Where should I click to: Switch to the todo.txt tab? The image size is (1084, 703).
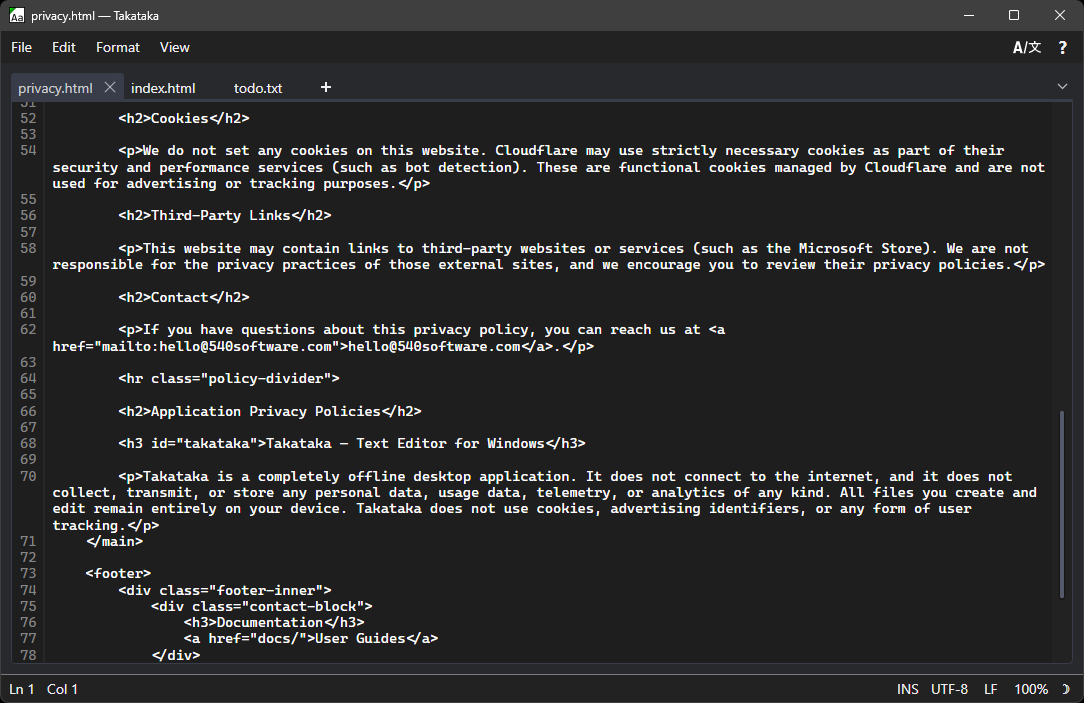point(258,88)
